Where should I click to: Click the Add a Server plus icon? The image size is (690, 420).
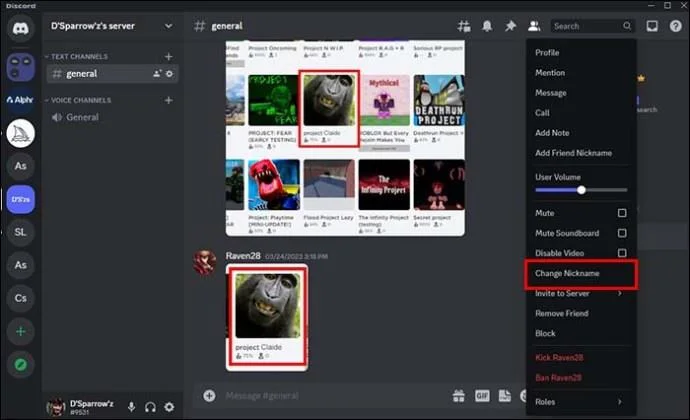point(20,331)
